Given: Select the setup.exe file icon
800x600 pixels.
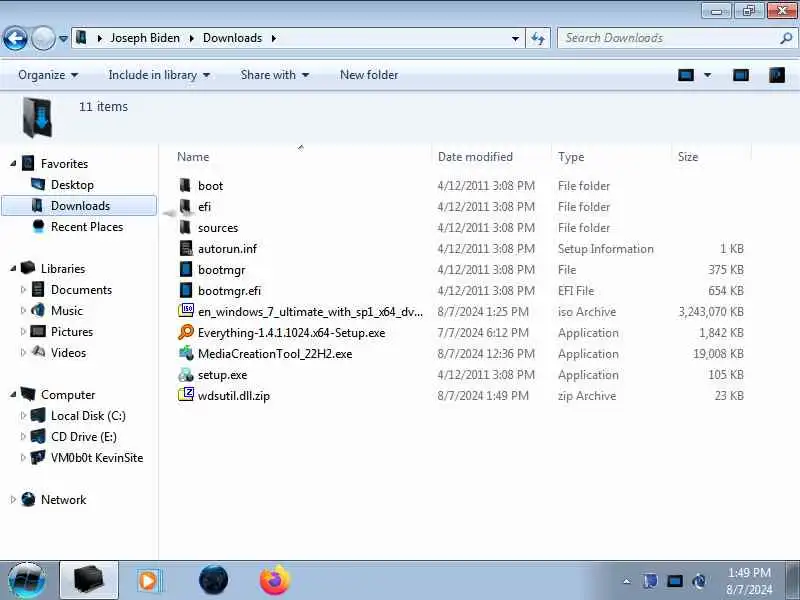Looking at the screenshot, I should click(186, 374).
